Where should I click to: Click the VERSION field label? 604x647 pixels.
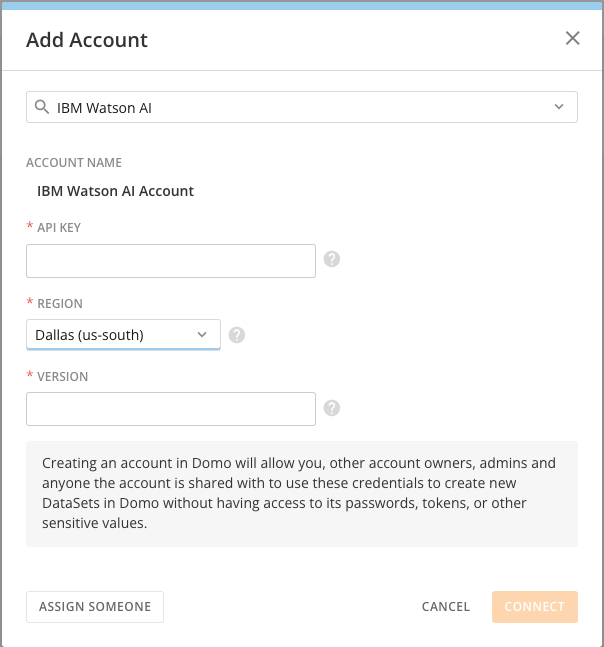point(62,377)
